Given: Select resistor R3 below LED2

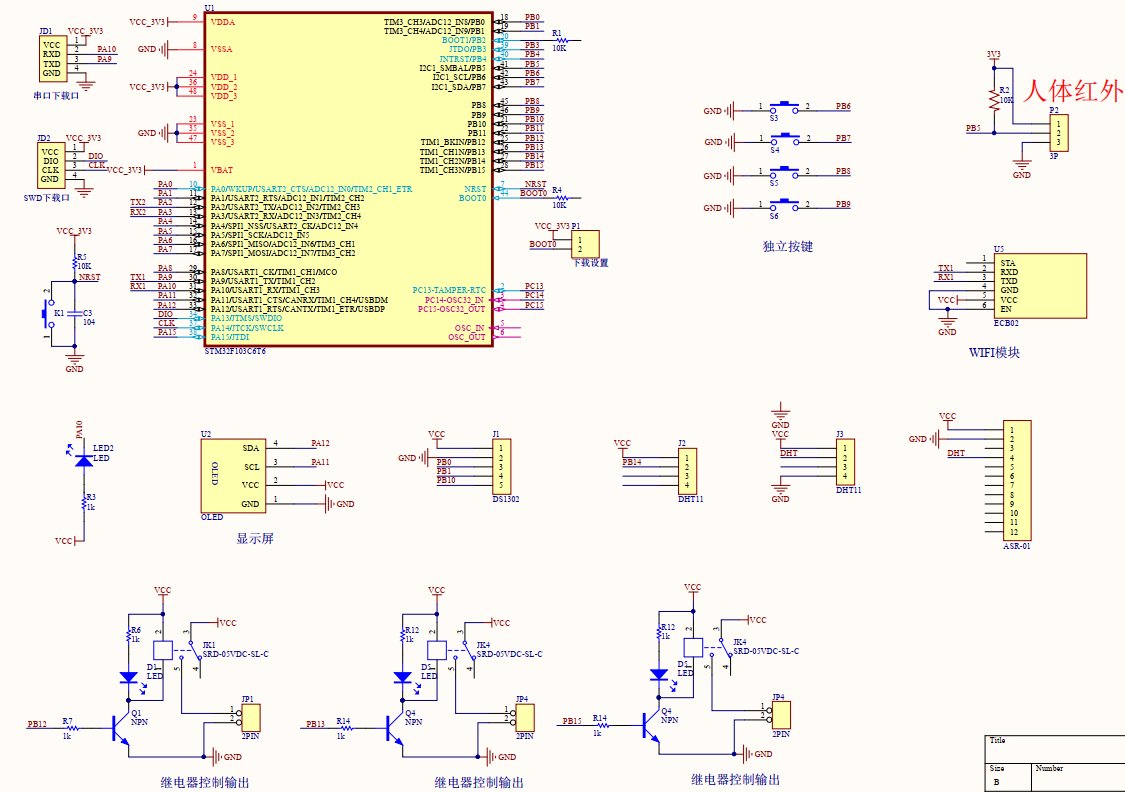Looking at the screenshot, I should tap(85, 502).
